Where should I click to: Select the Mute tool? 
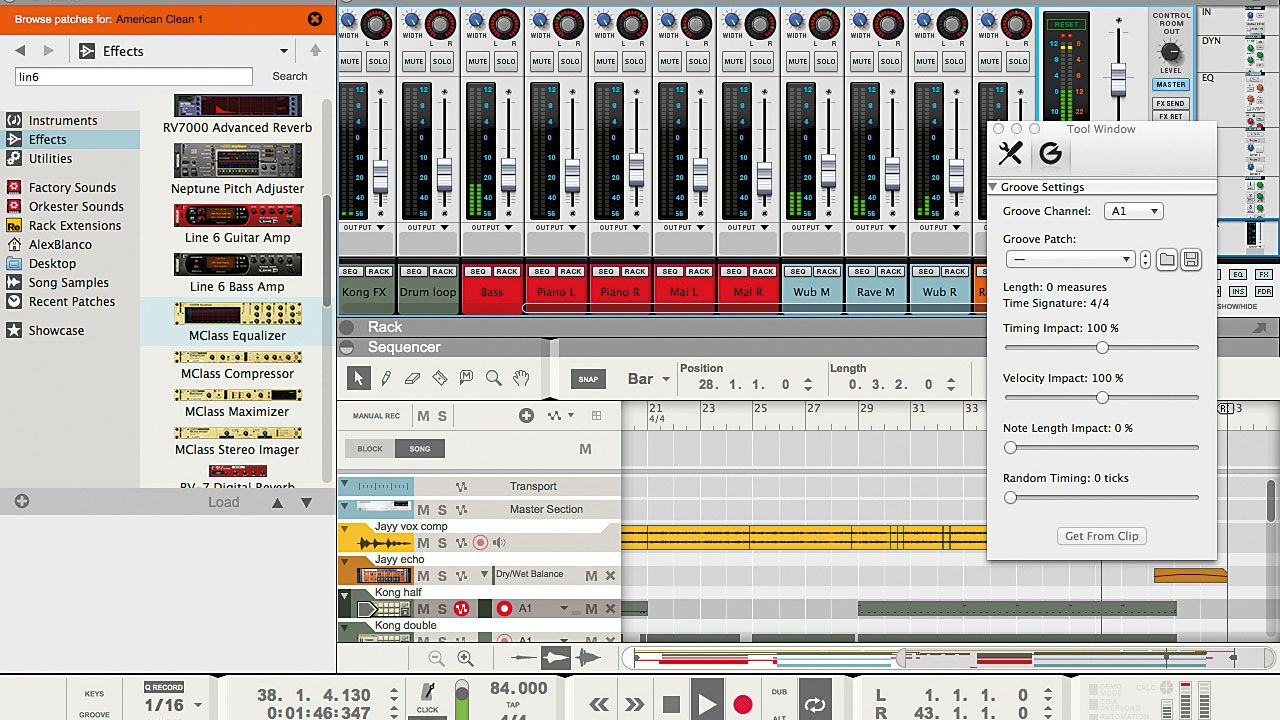tap(466, 378)
